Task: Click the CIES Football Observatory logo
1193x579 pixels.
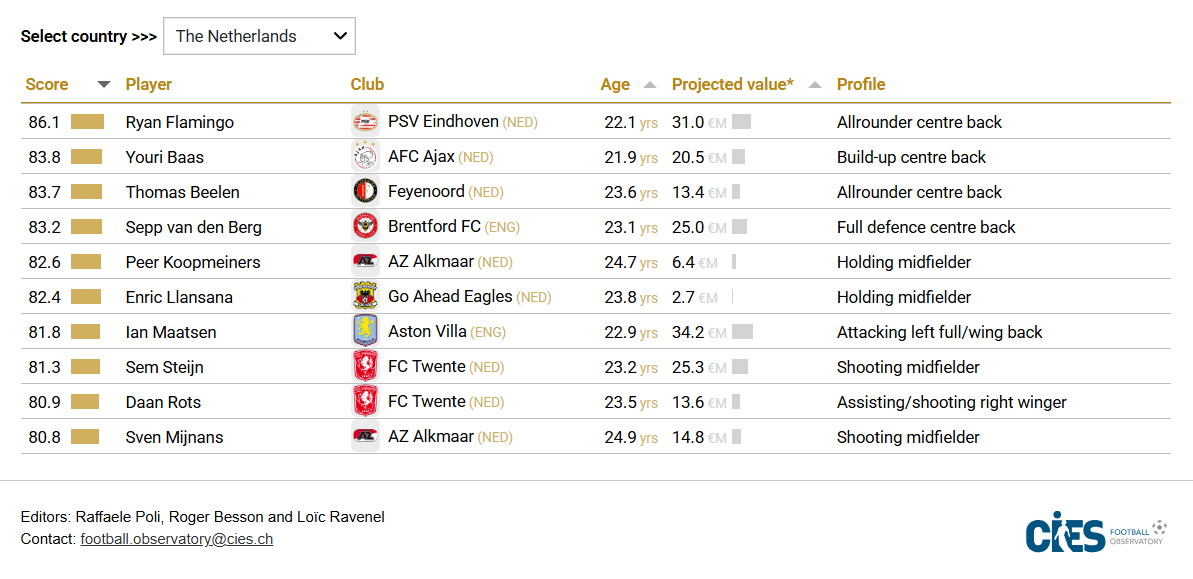Action: [x=1095, y=533]
